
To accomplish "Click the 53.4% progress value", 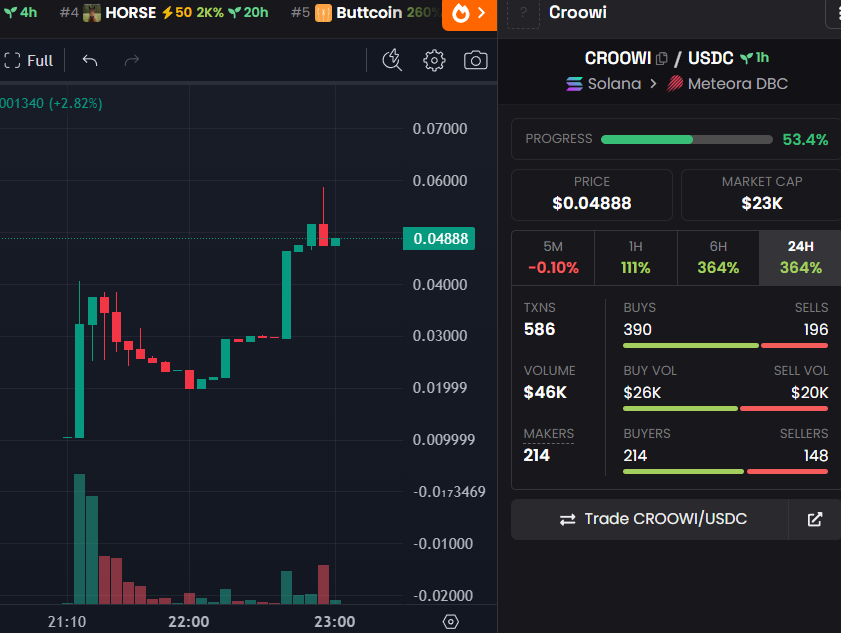I will pyautogui.click(x=805, y=139).
